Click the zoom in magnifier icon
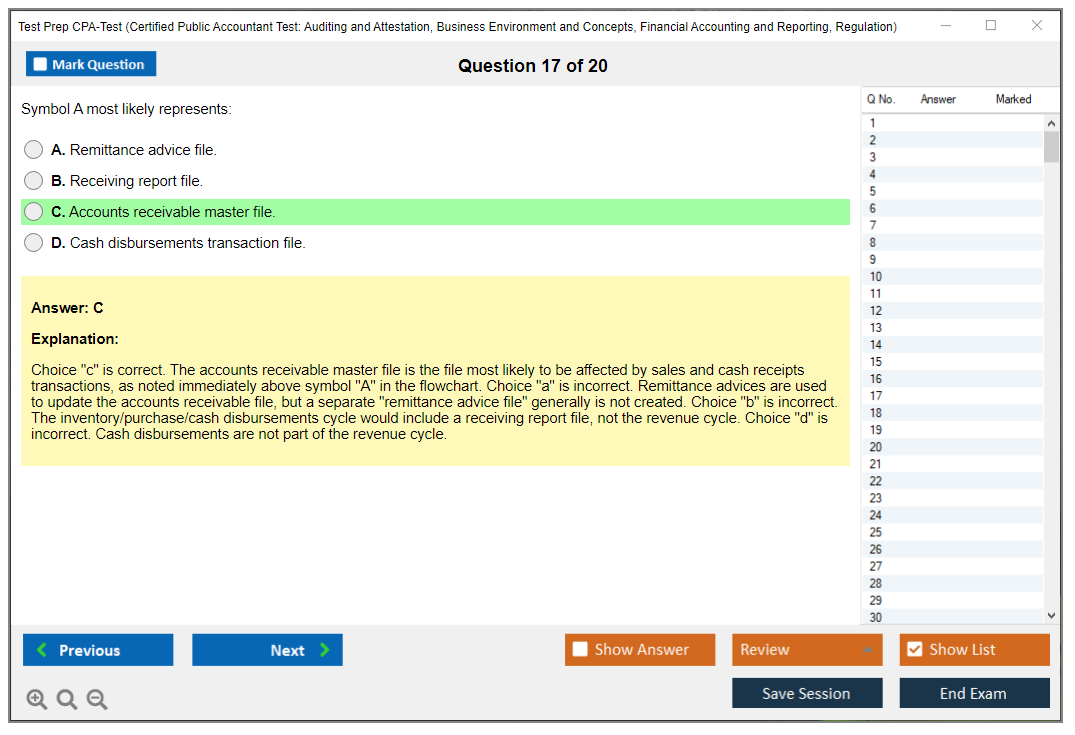The image size is (1075, 735). point(37,700)
